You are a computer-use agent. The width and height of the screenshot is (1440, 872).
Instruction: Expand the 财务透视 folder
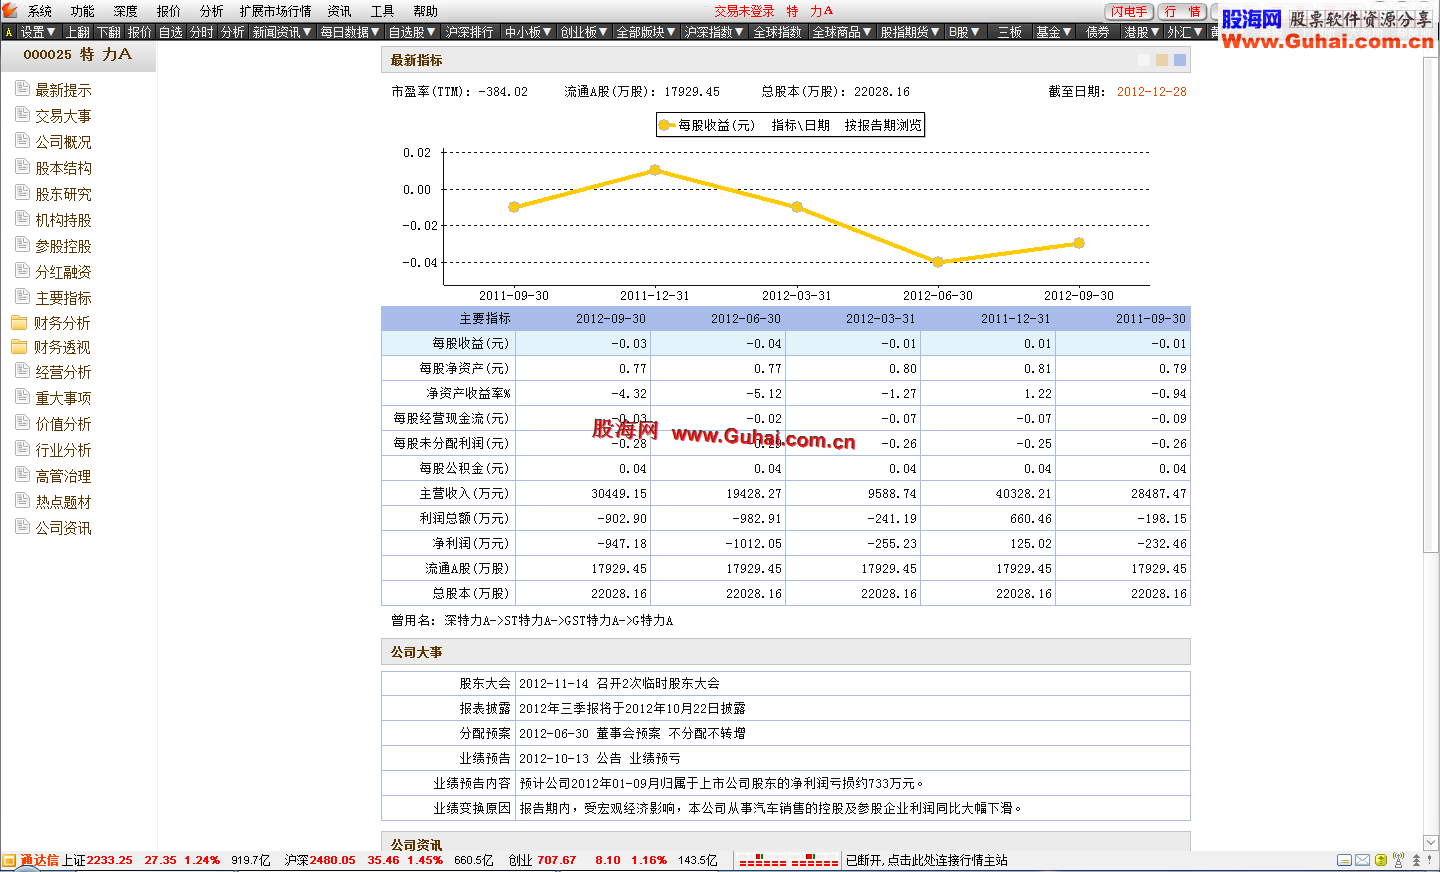coord(51,347)
